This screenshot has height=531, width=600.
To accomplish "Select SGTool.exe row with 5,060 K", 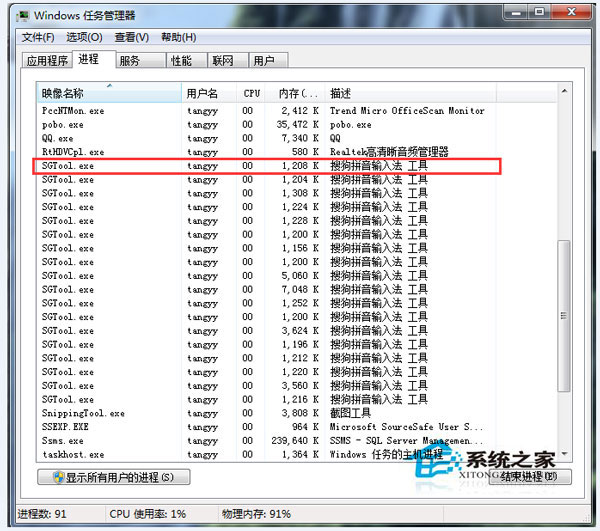I will click(267, 276).
